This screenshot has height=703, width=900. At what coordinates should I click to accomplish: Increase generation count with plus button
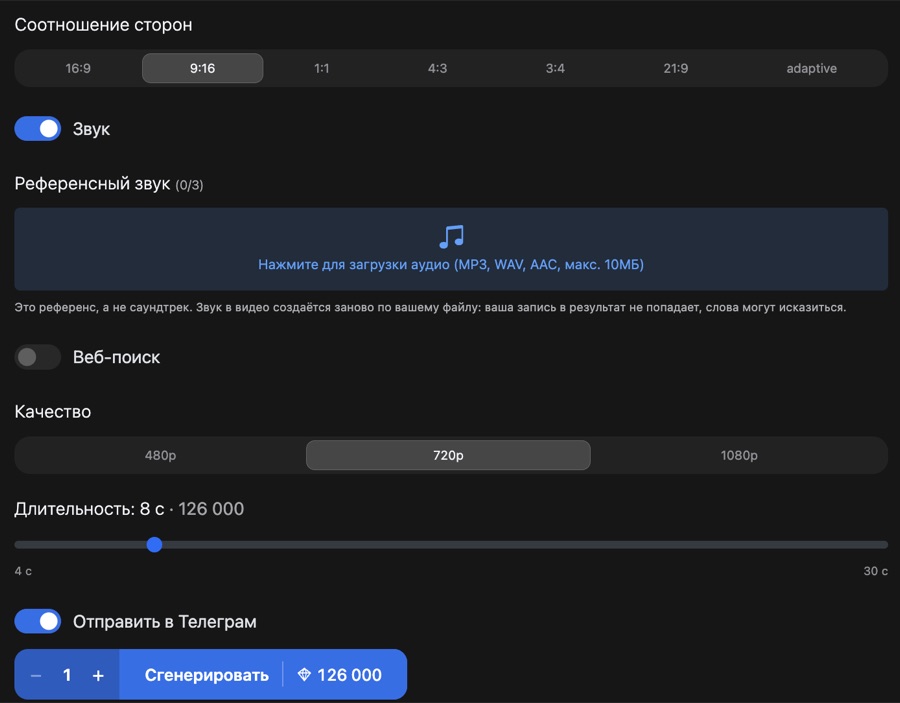pos(98,675)
